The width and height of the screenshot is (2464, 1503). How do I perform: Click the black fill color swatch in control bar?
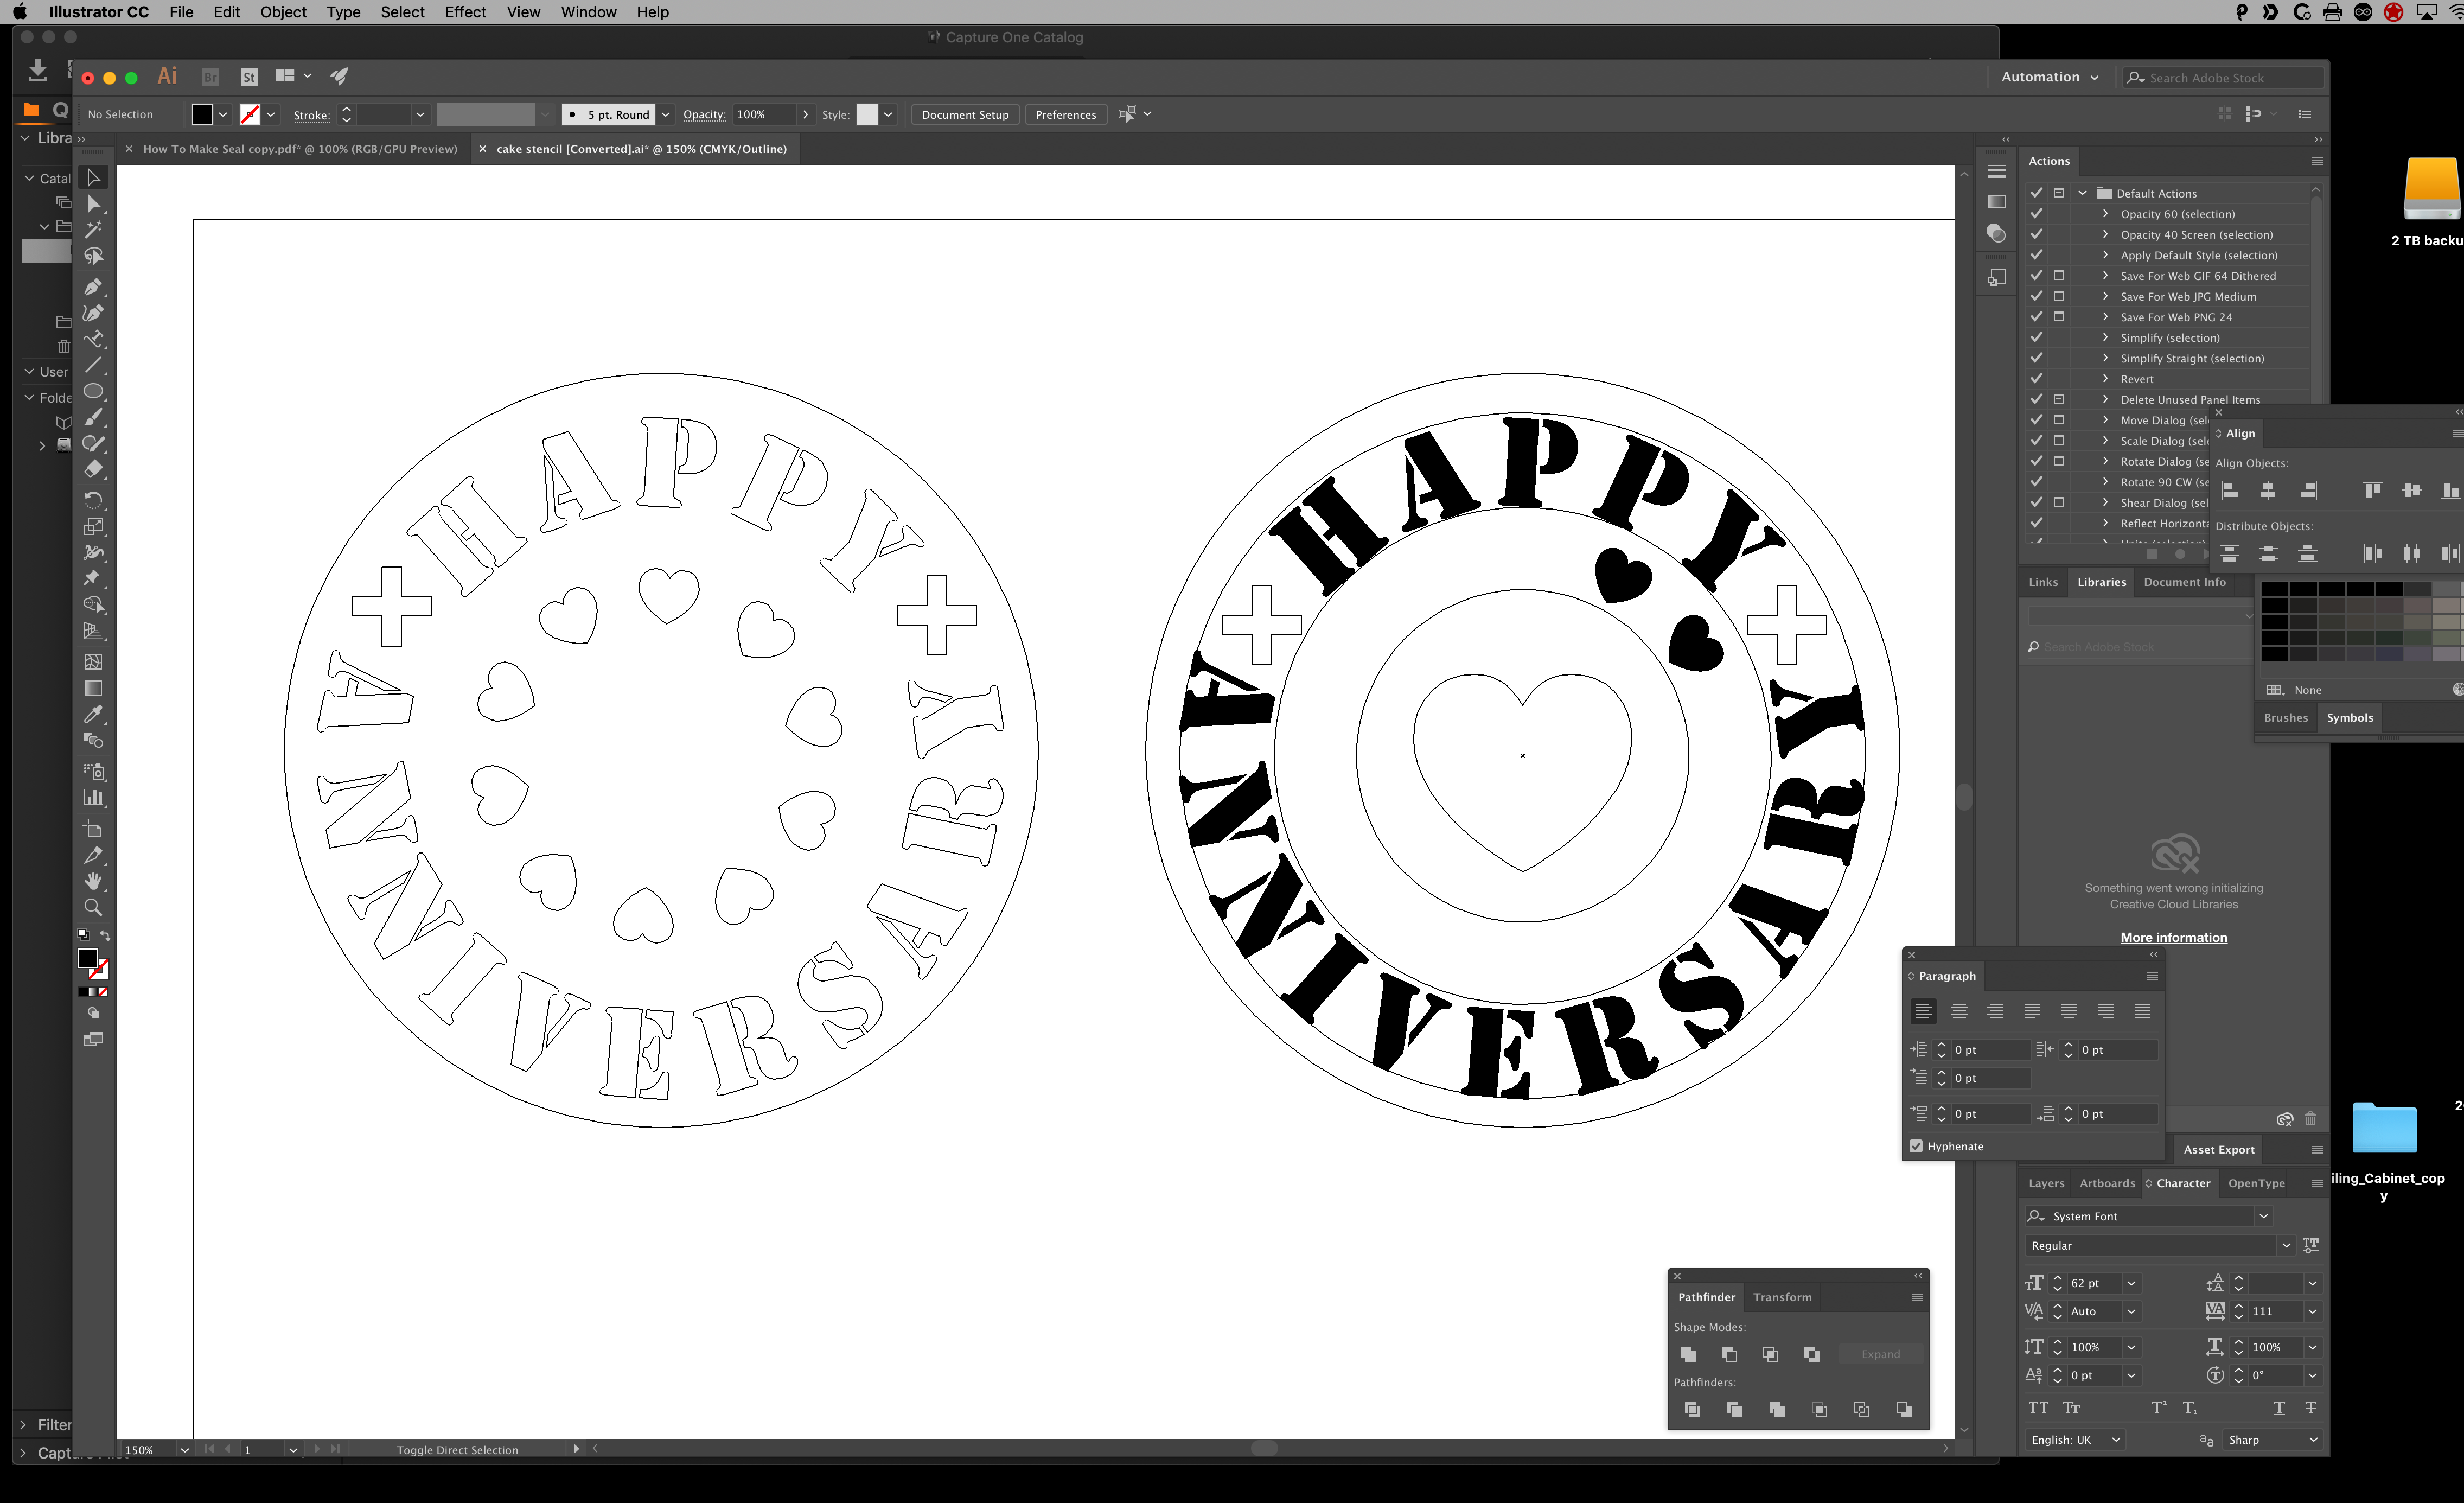point(202,115)
